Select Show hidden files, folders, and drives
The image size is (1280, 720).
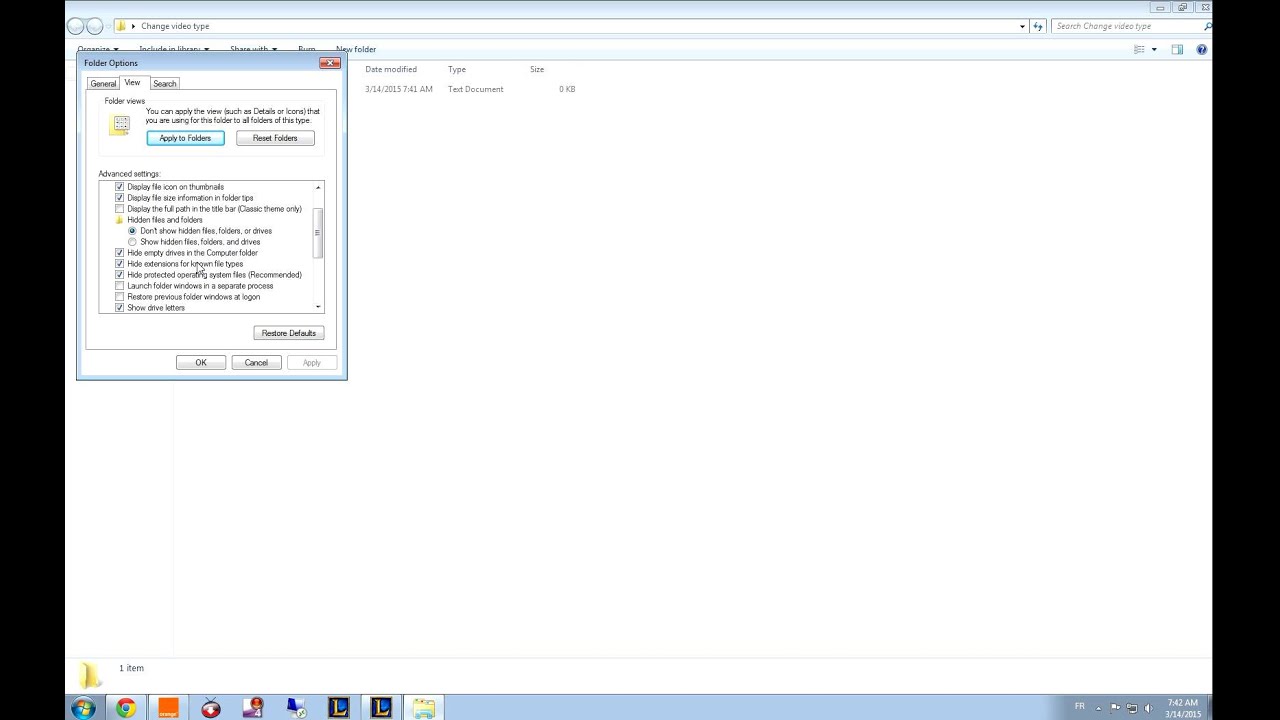131,241
